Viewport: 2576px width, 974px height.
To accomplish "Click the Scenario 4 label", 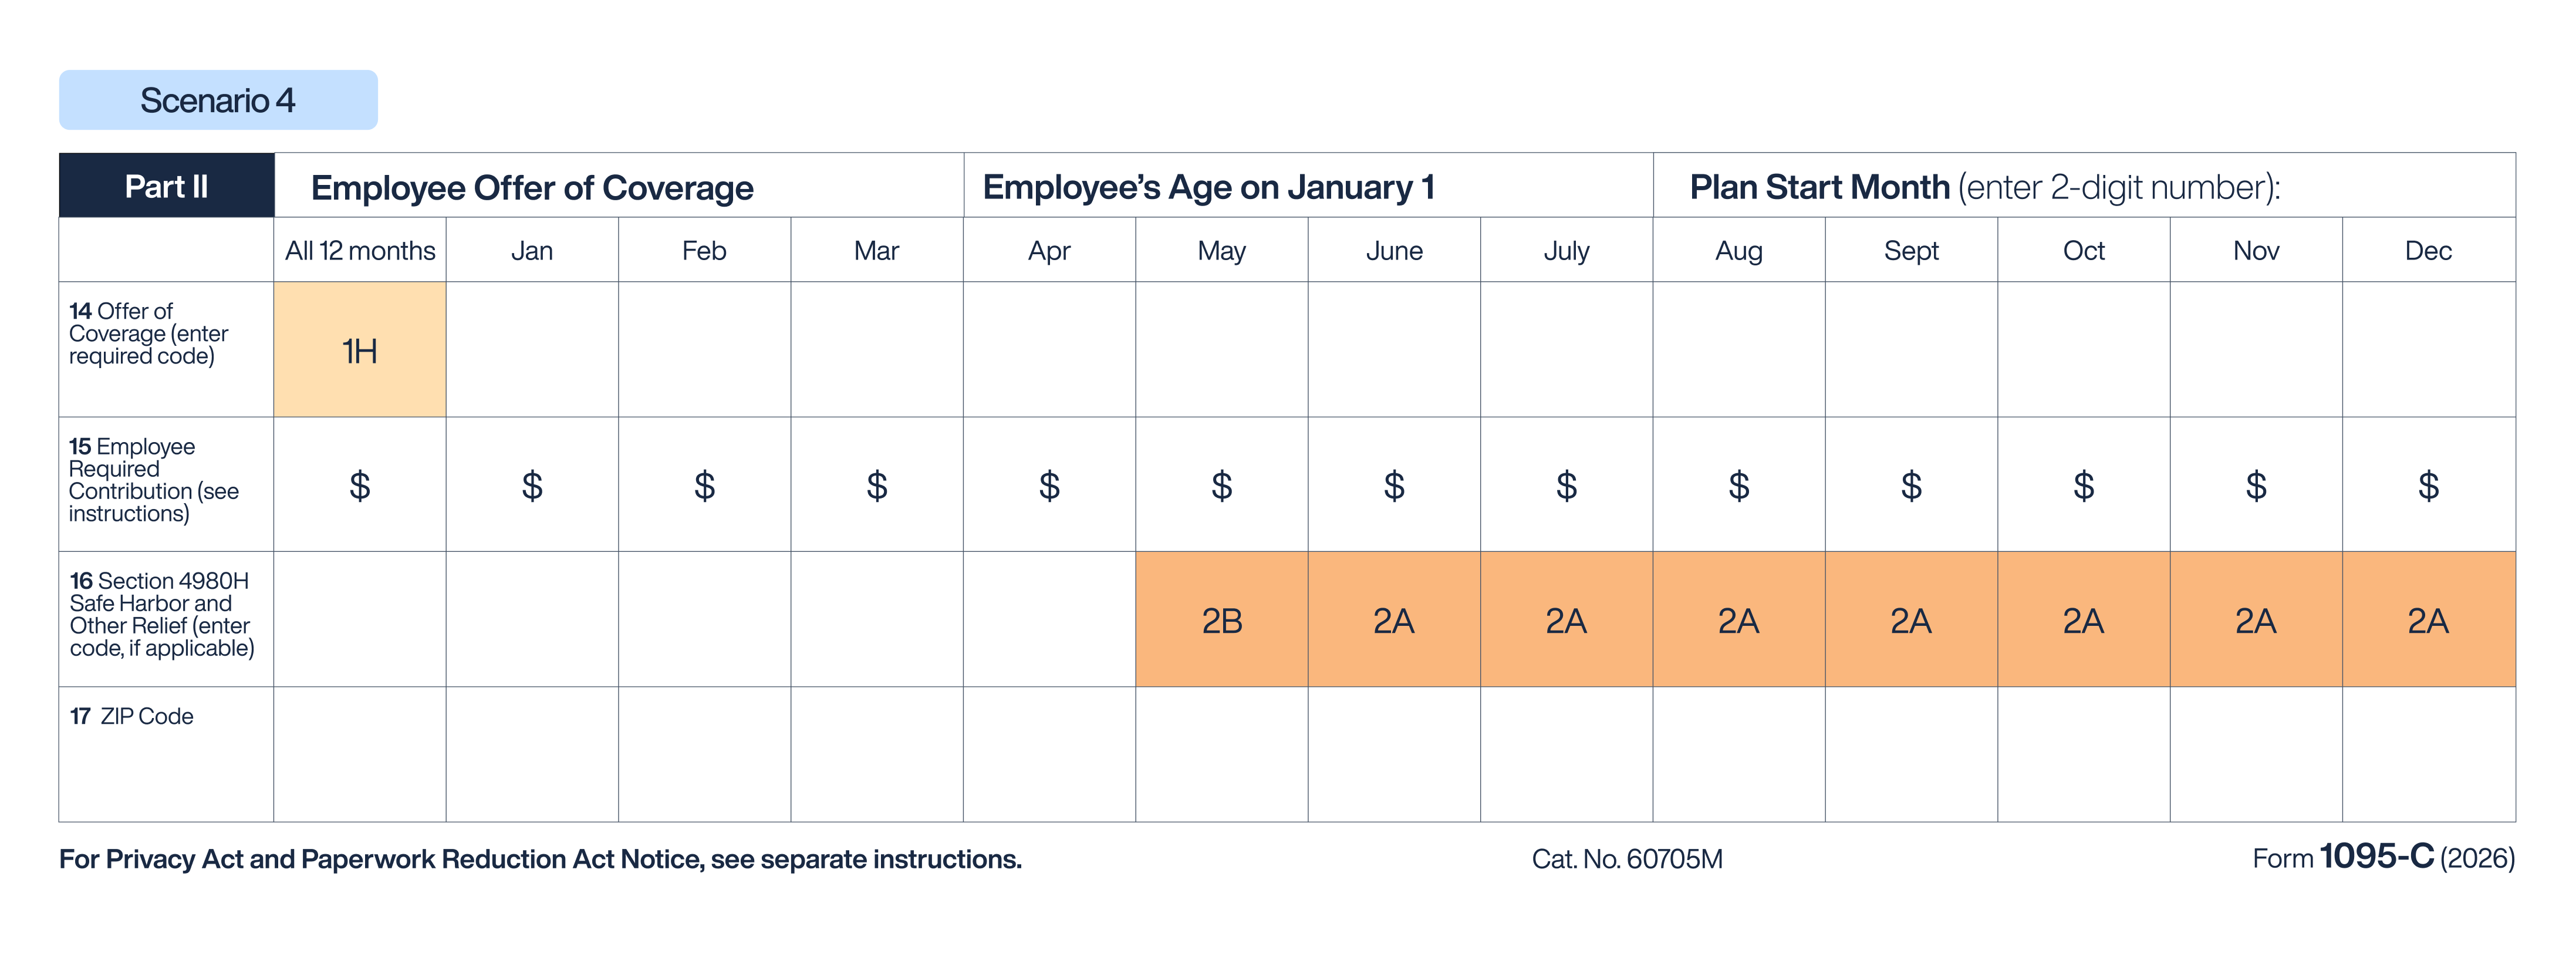I will (218, 100).
